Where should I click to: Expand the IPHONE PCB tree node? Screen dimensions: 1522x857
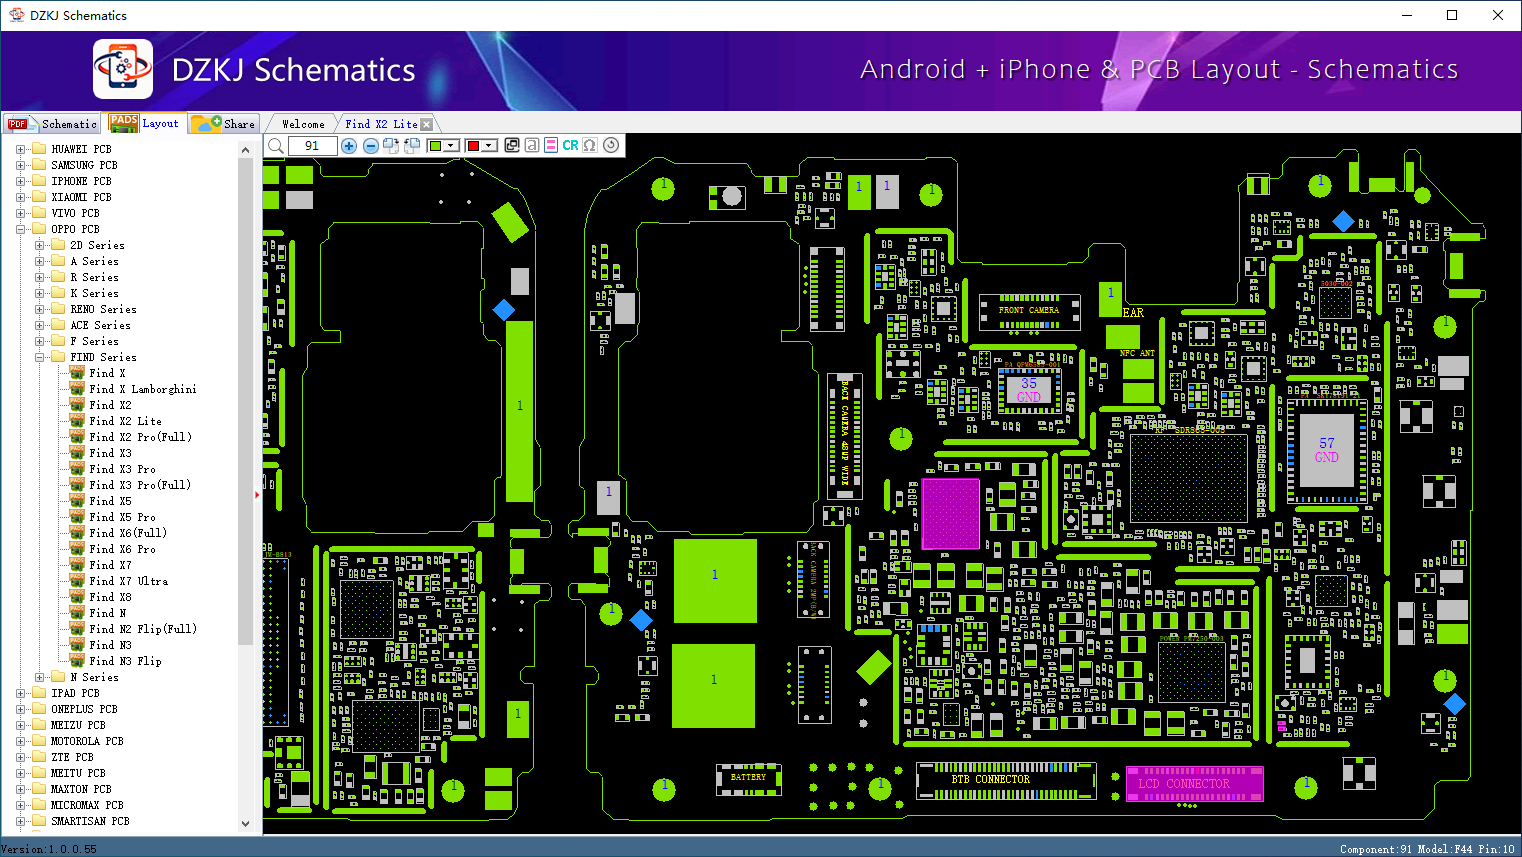pyautogui.click(x=21, y=181)
